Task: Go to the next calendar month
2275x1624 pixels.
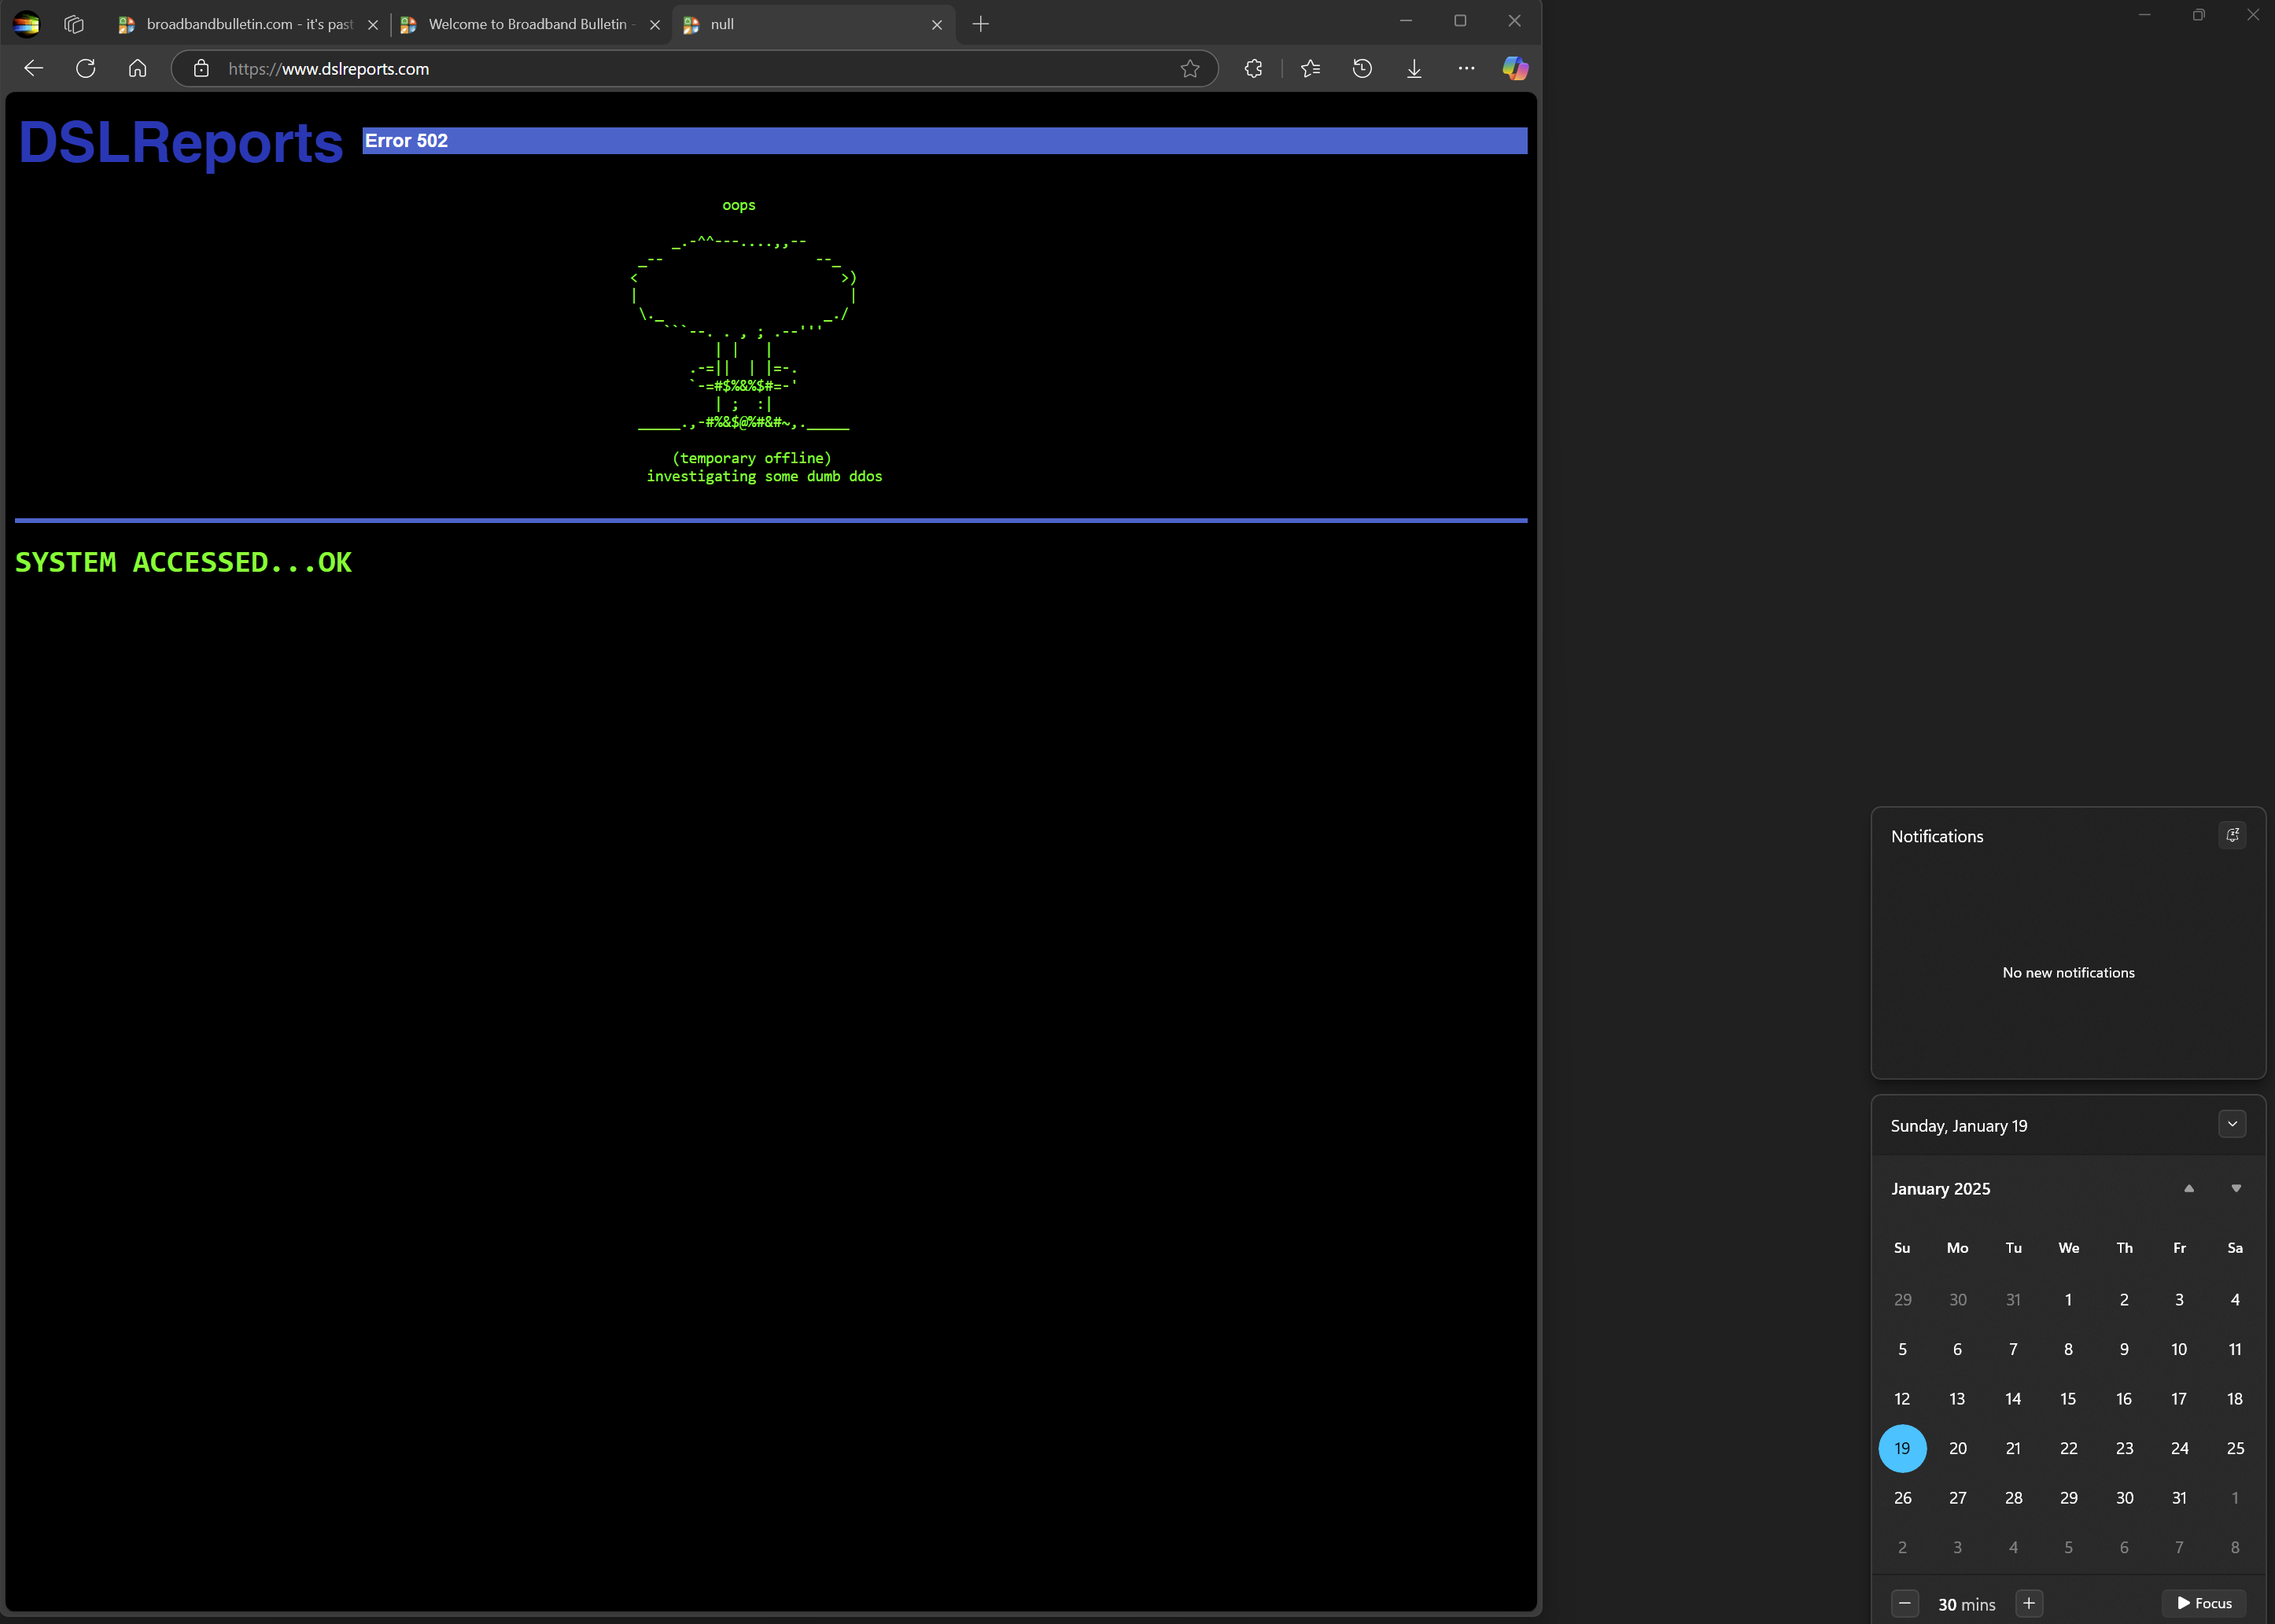Action: click(x=2236, y=1188)
